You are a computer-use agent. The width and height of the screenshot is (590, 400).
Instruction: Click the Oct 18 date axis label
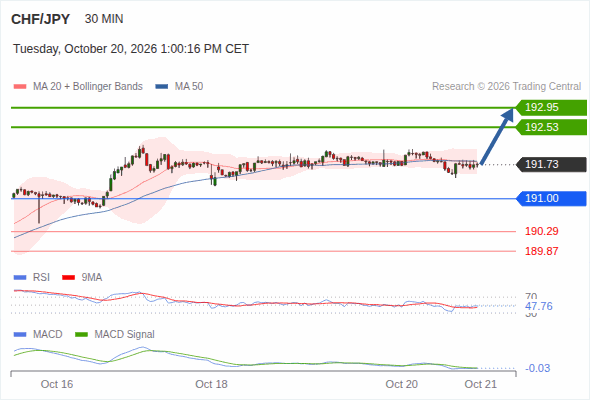coord(211,384)
